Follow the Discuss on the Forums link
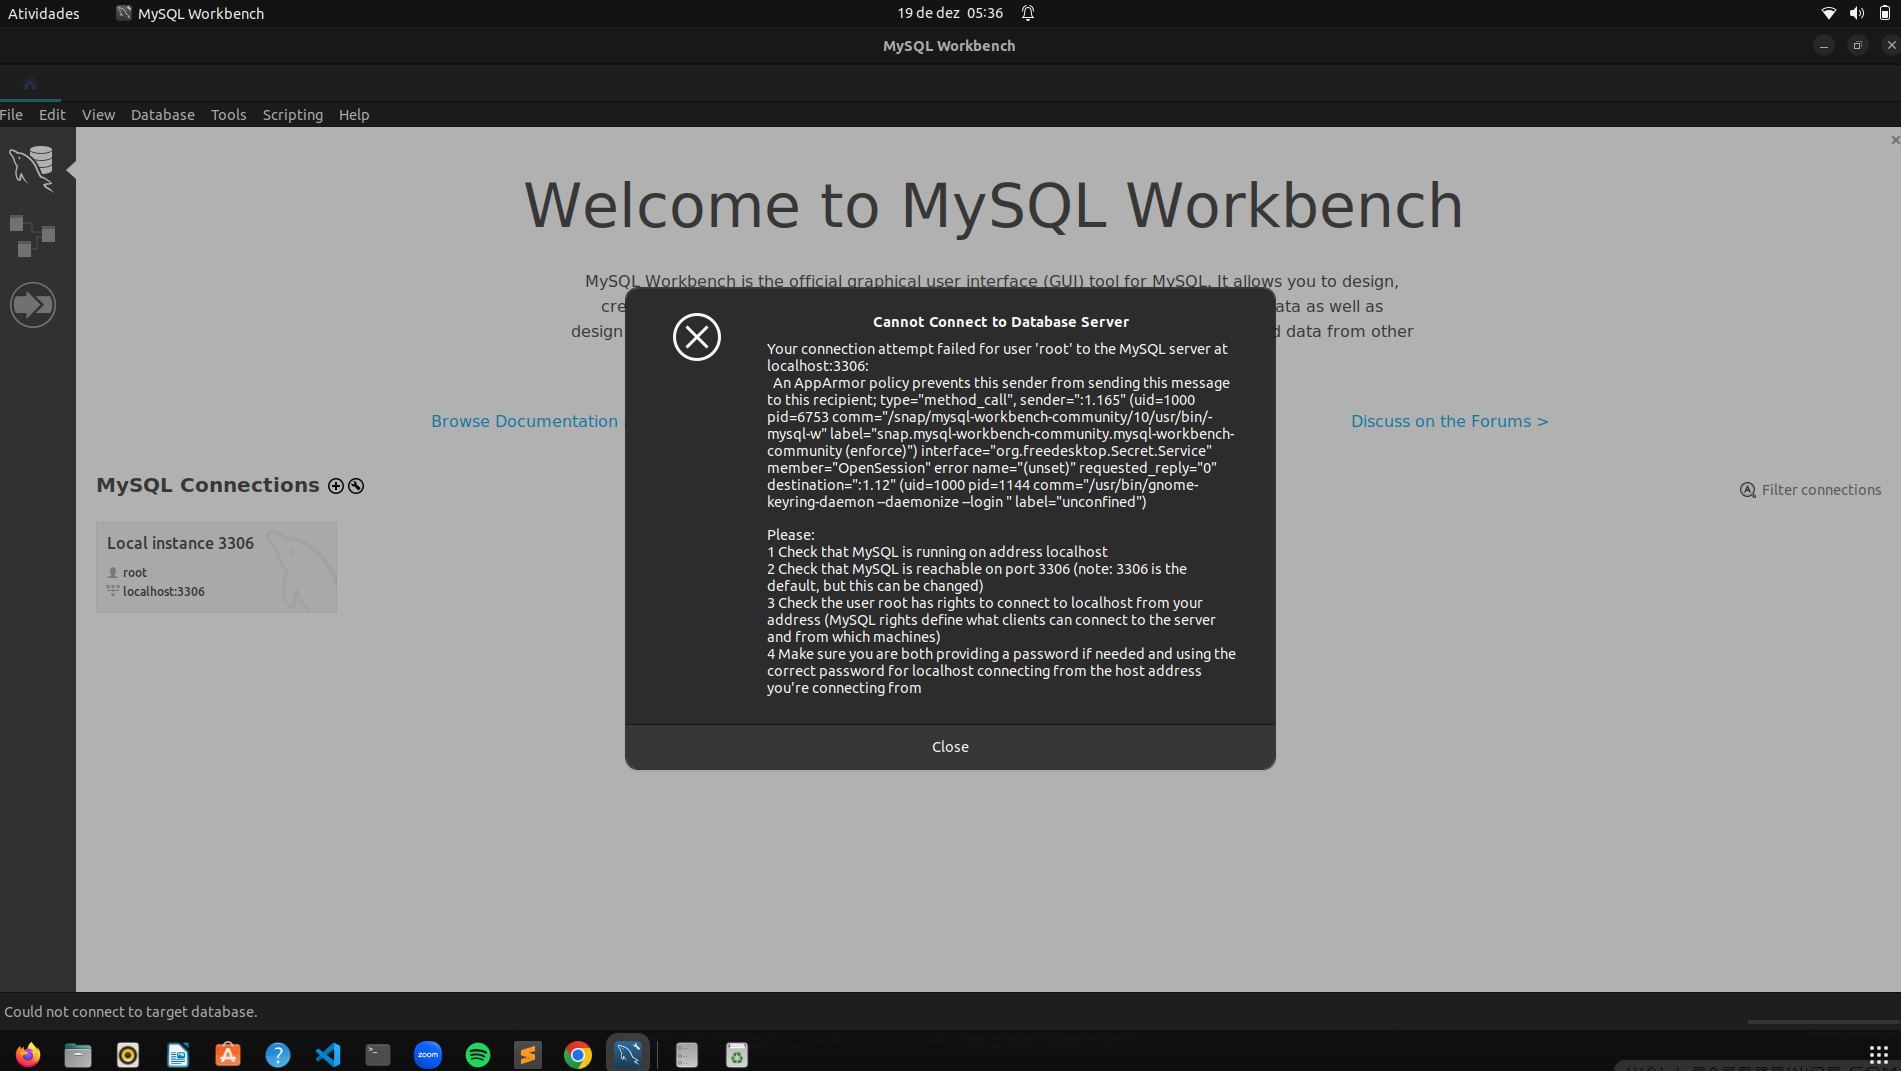The width and height of the screenshot is (1901, 1071). [x=1450, y=422]
